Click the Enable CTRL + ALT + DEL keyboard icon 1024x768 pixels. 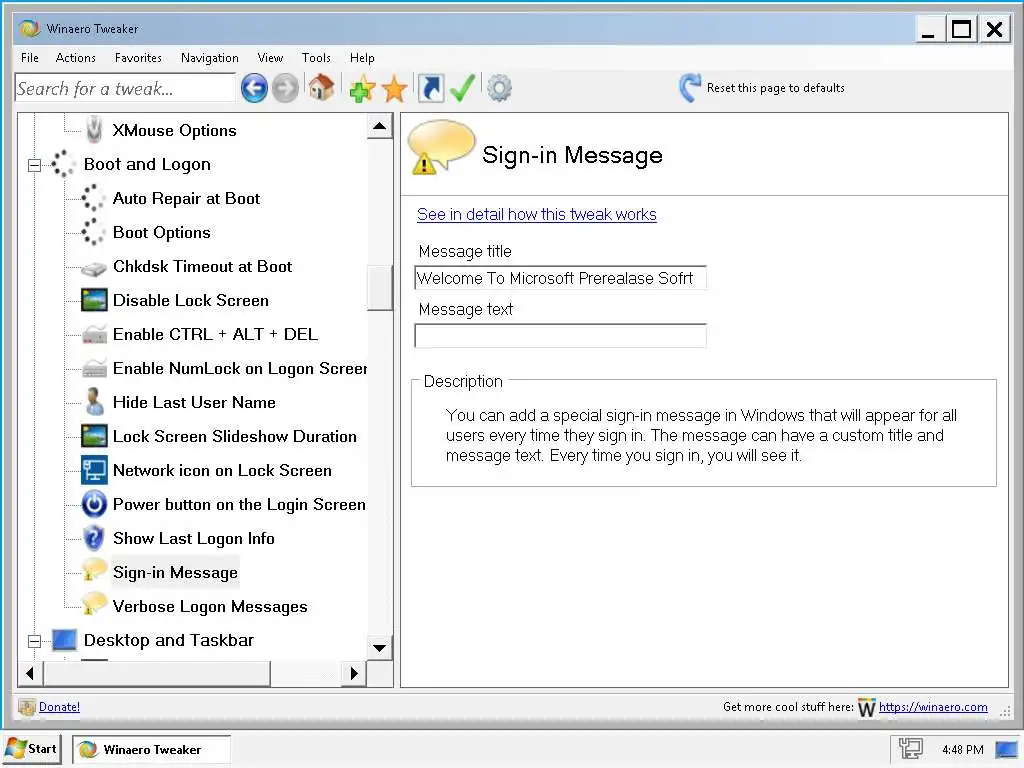[x=94, y=334]
